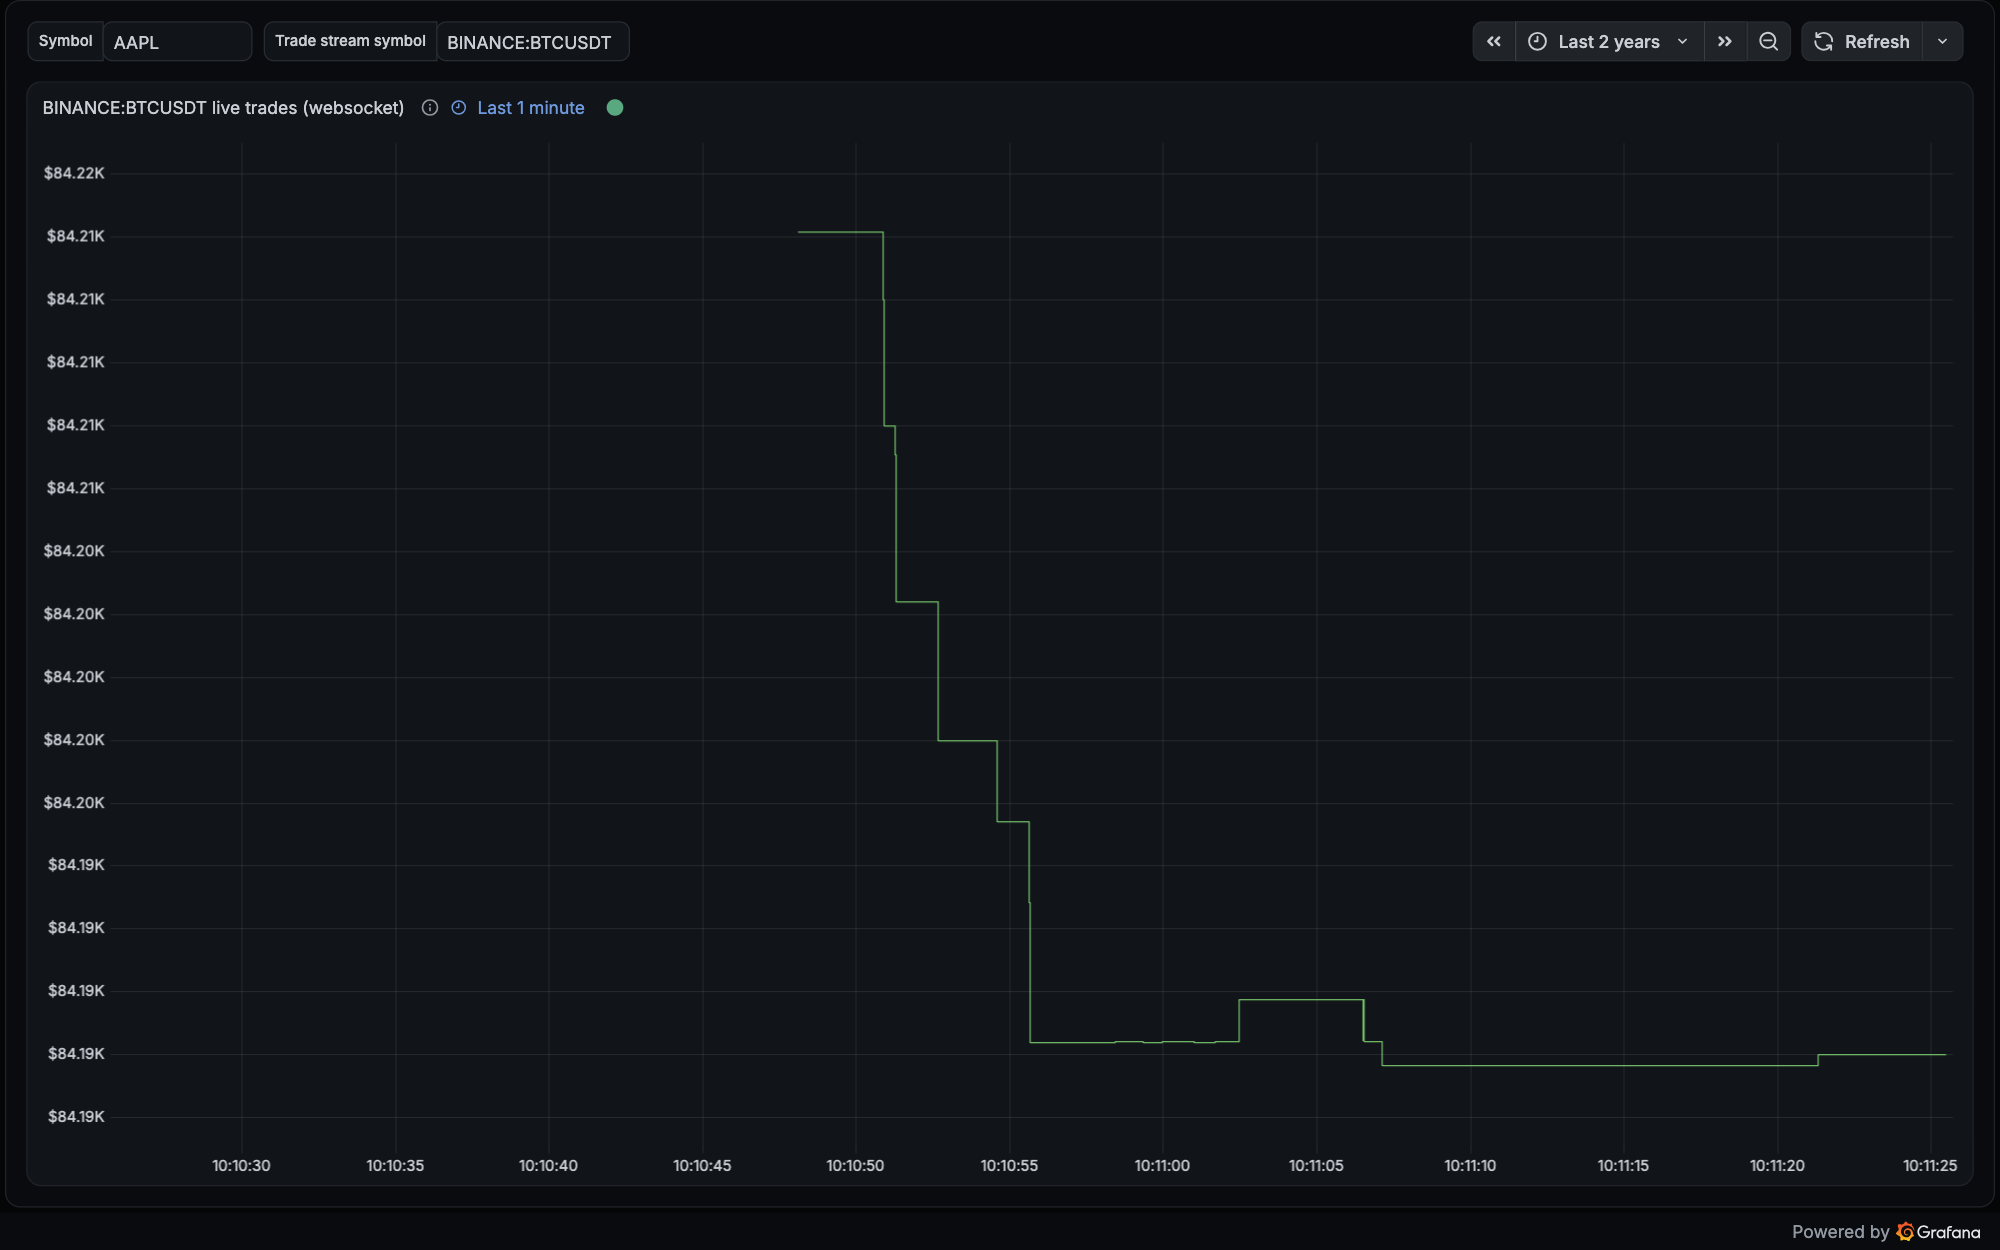Shift time range forward with double-right arrow
This screenshot has width=2000, height=1250.
point(1725,42)
